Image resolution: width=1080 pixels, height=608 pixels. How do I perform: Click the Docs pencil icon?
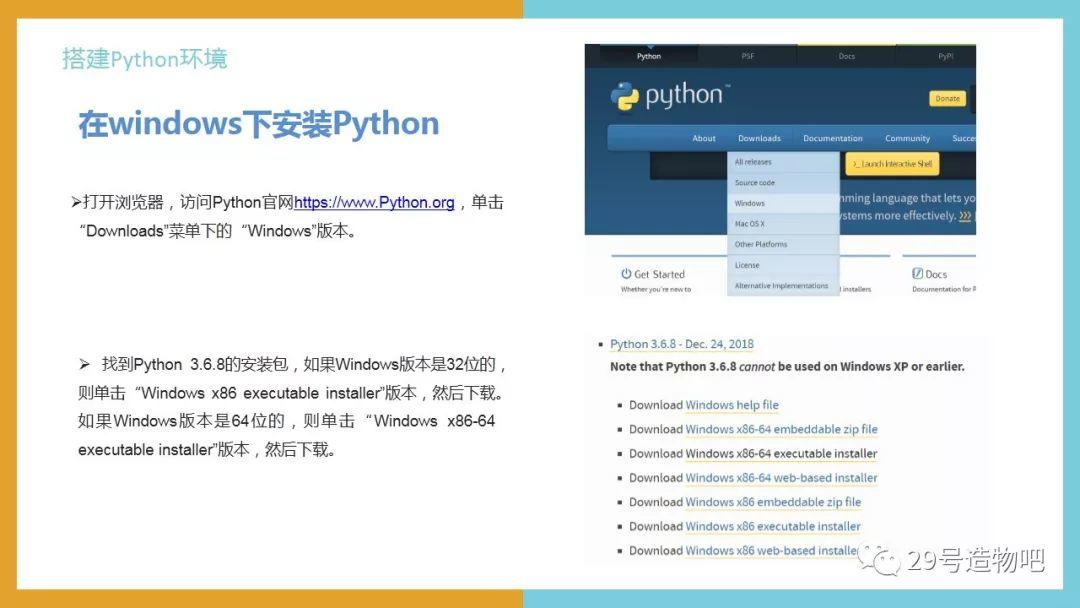(x=917, y=273)
